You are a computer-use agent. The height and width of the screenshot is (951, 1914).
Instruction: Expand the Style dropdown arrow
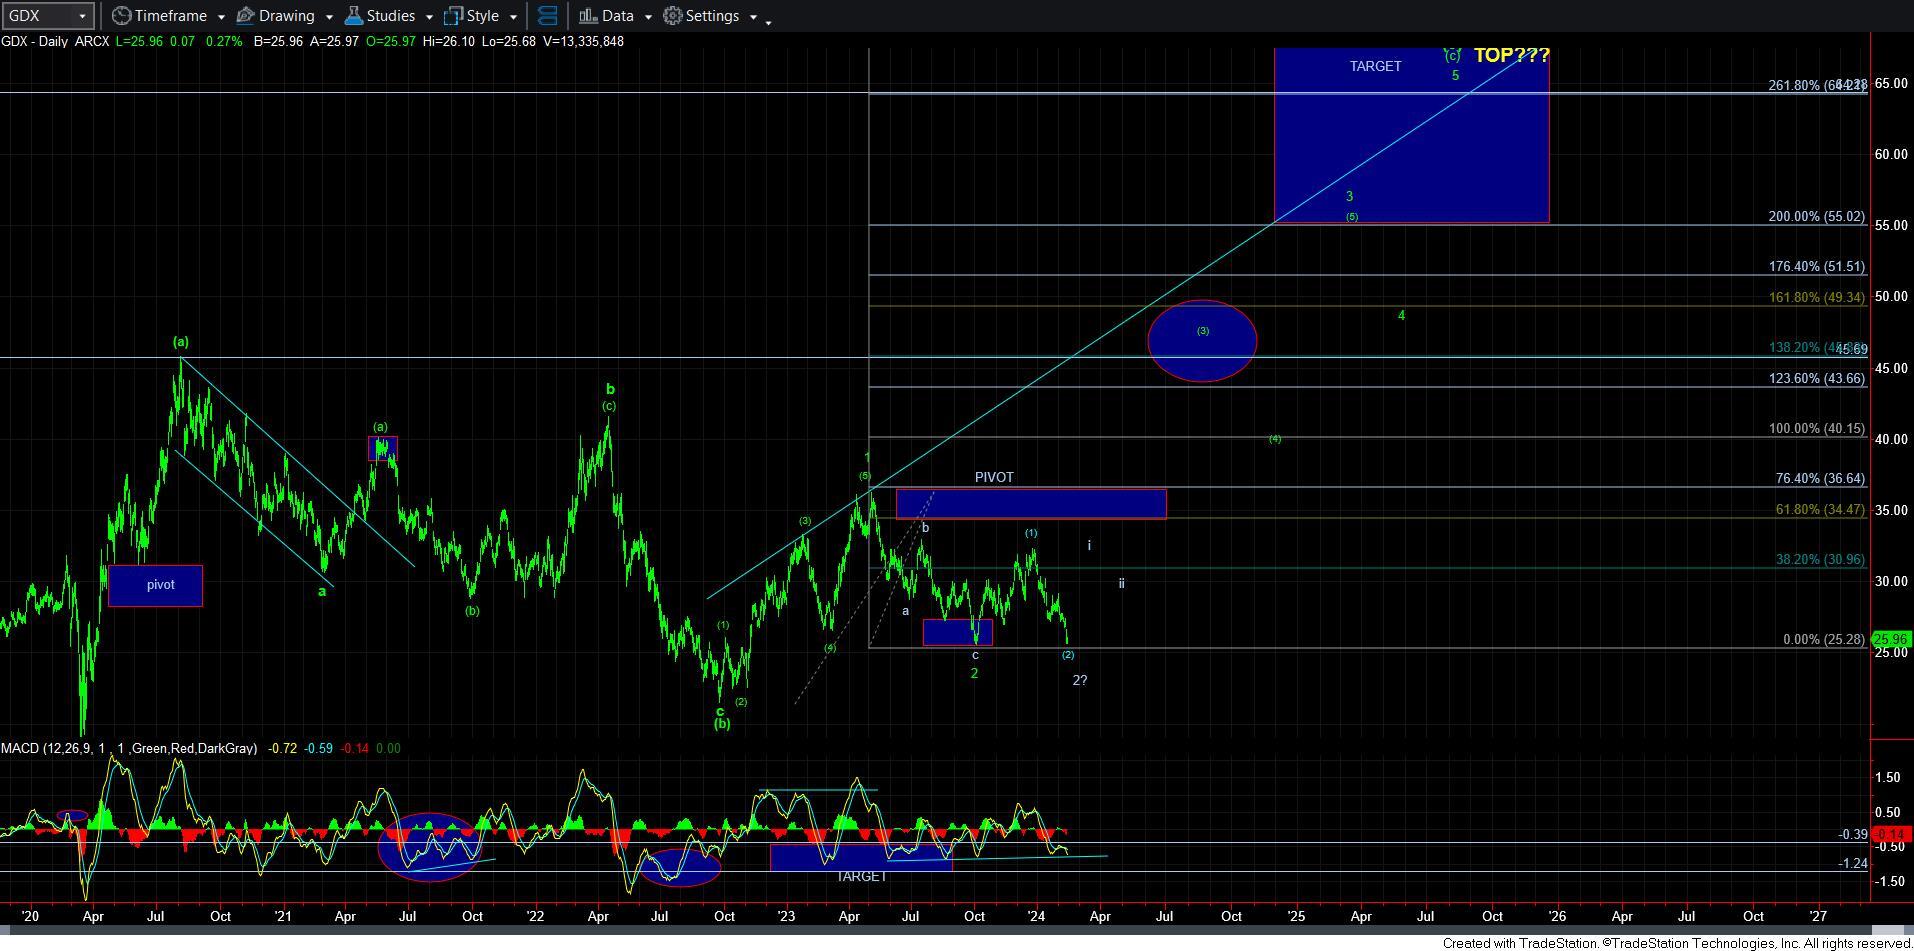click(x=513, y=17)
